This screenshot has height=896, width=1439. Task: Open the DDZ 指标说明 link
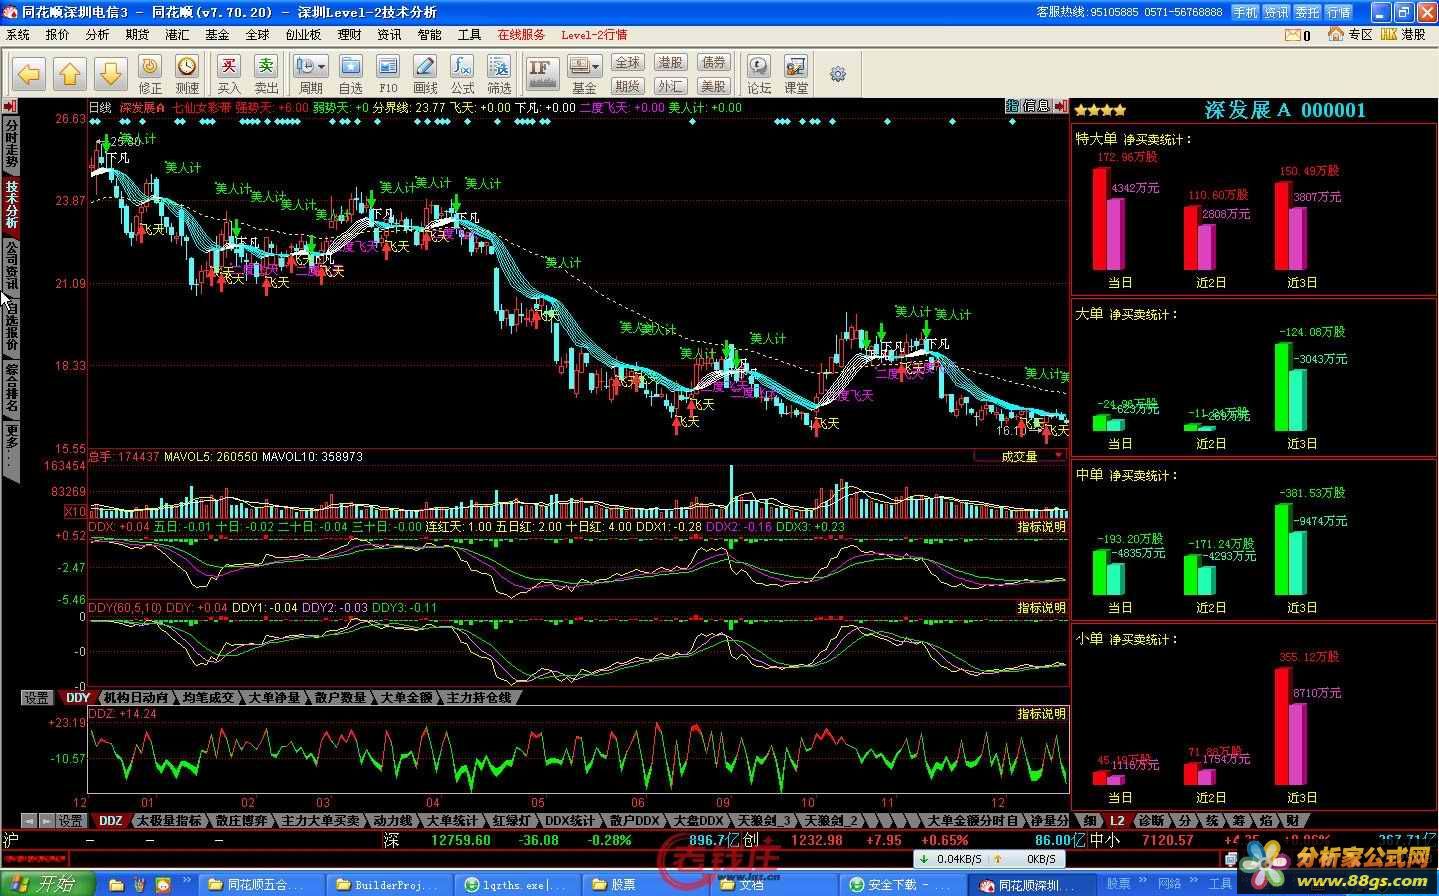[1041, 713]
